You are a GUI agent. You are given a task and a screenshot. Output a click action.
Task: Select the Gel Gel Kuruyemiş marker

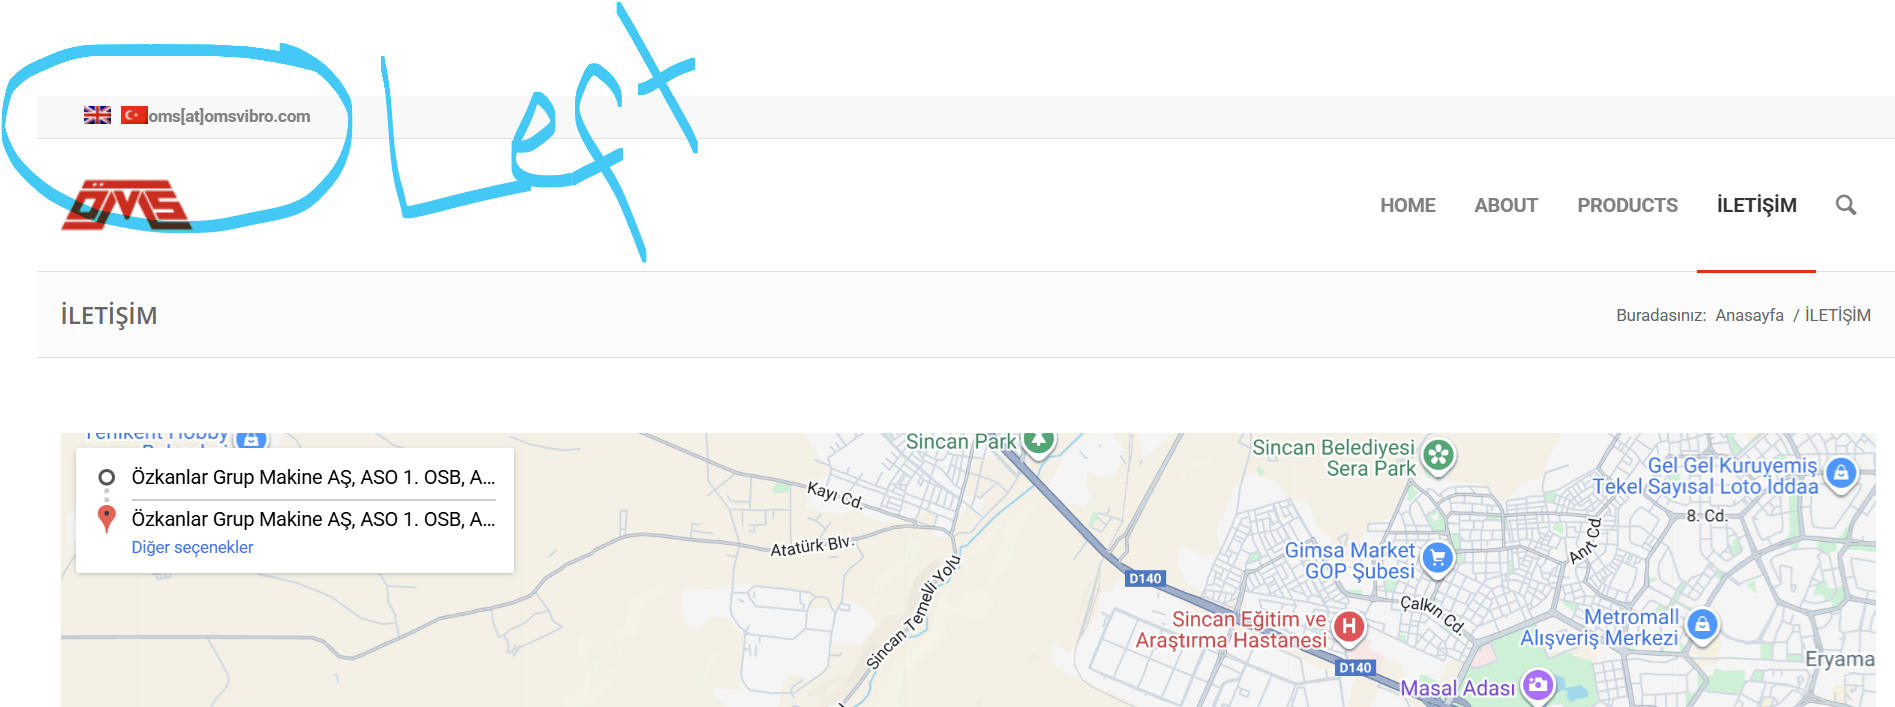tap(1841, 473)
